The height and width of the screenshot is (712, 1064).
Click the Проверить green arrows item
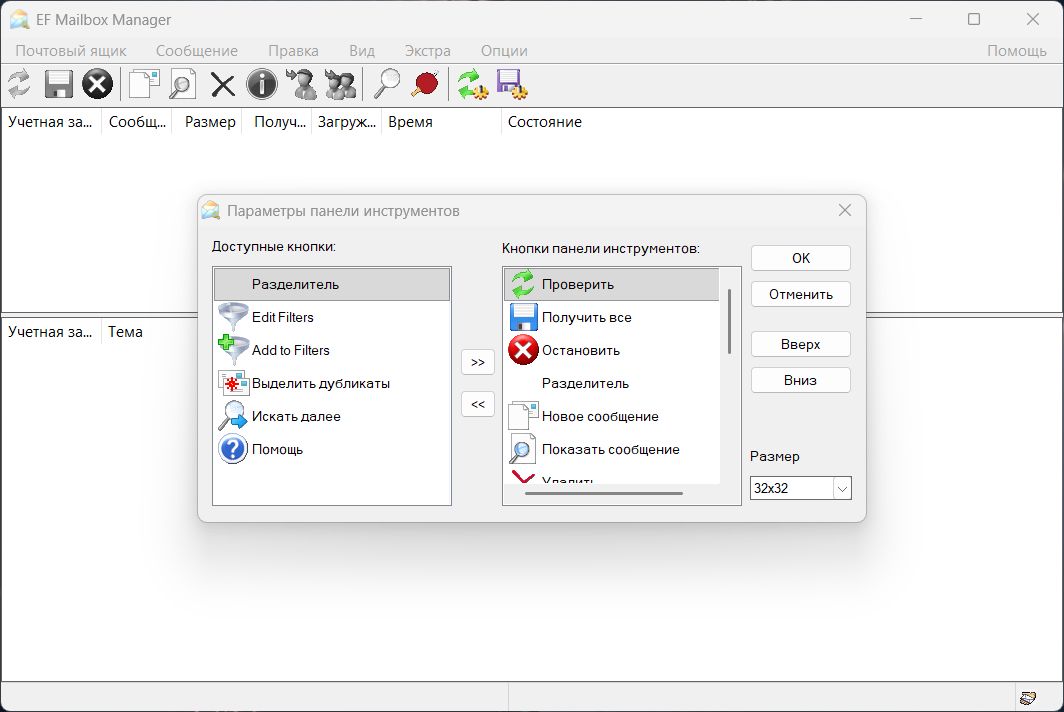pyautogui.click(x=577, y=284)
